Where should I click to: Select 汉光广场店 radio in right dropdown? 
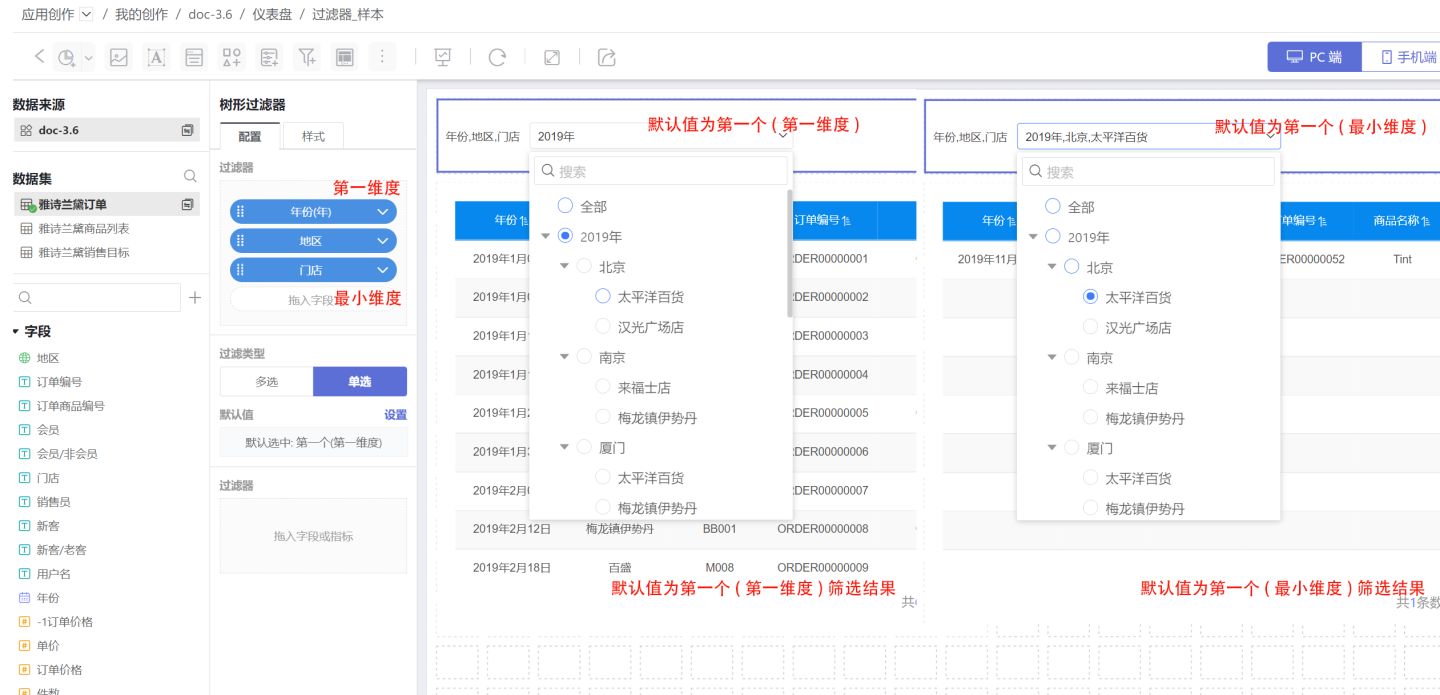click(x=1091, y=327)
